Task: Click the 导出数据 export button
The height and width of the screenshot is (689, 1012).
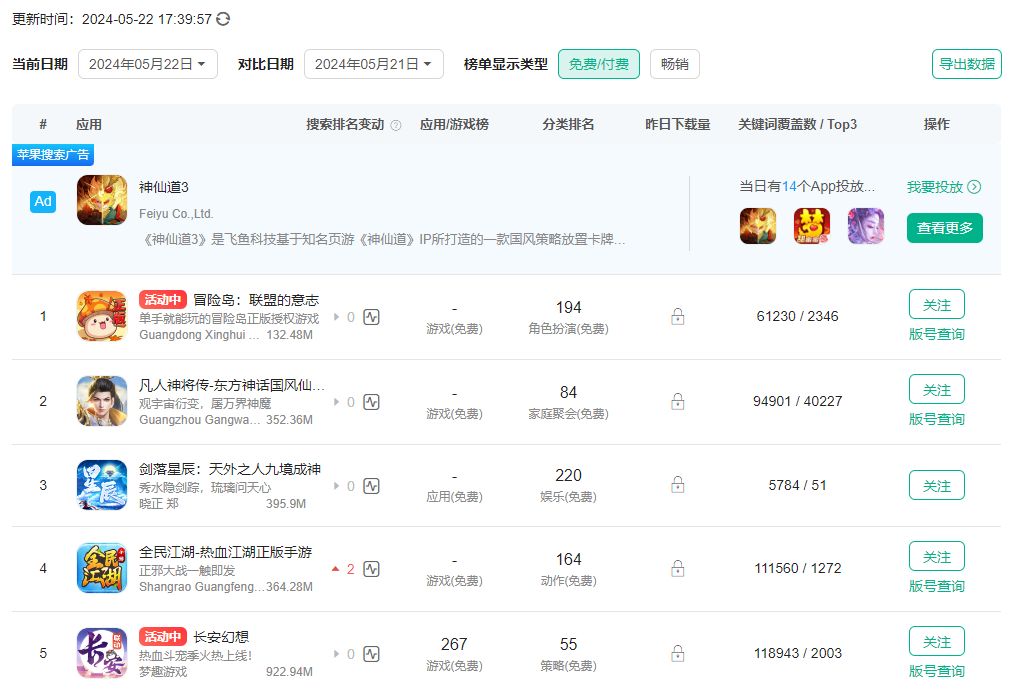Action: coord(967,64)
